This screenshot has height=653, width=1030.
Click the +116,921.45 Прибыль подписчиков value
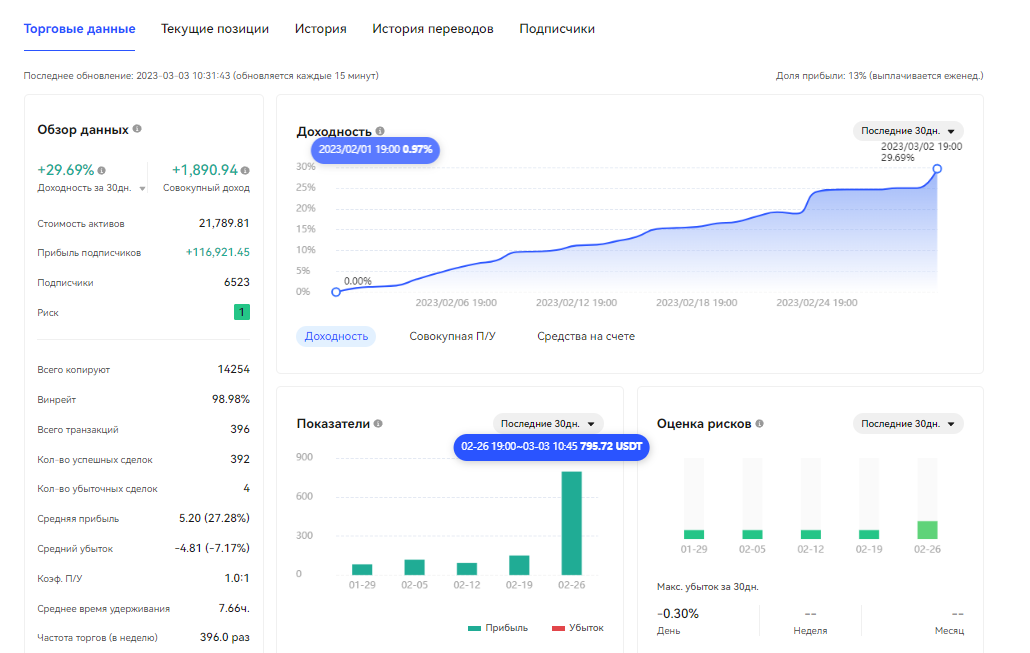[x=217, y=252]
